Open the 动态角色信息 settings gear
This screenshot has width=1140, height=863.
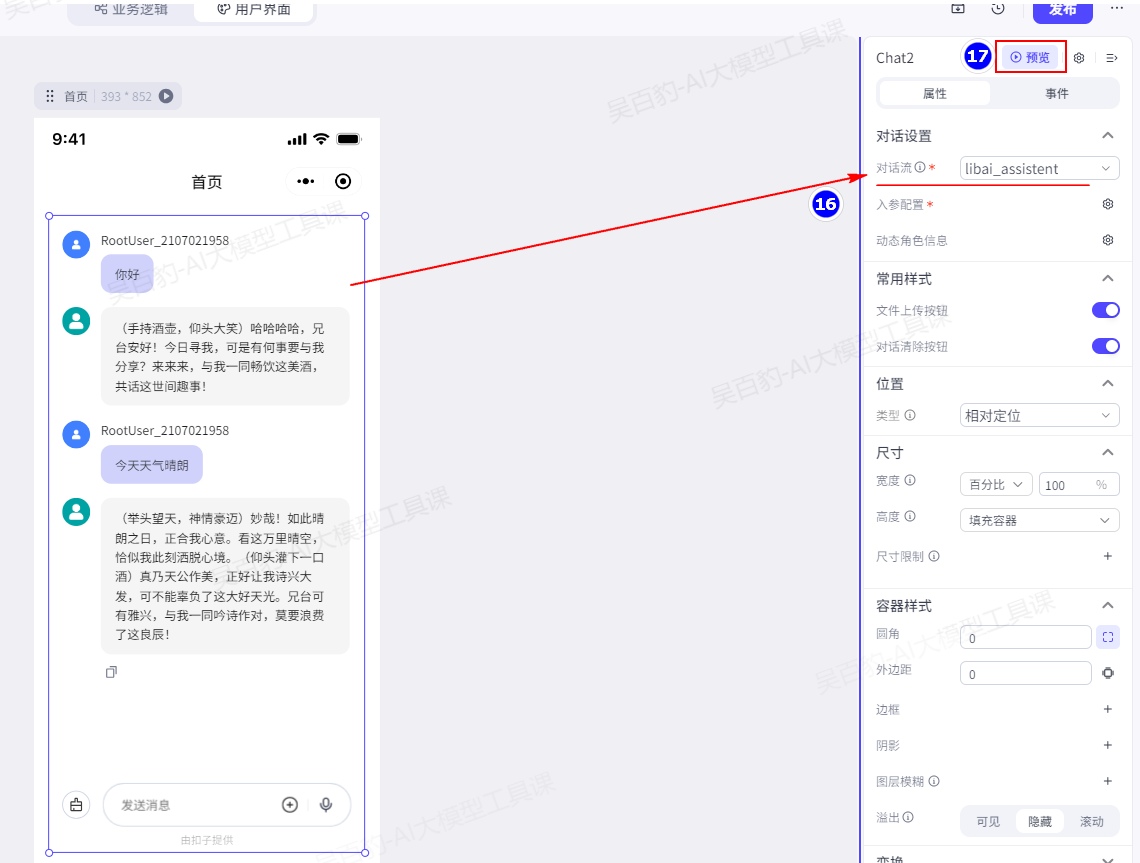1107,240
